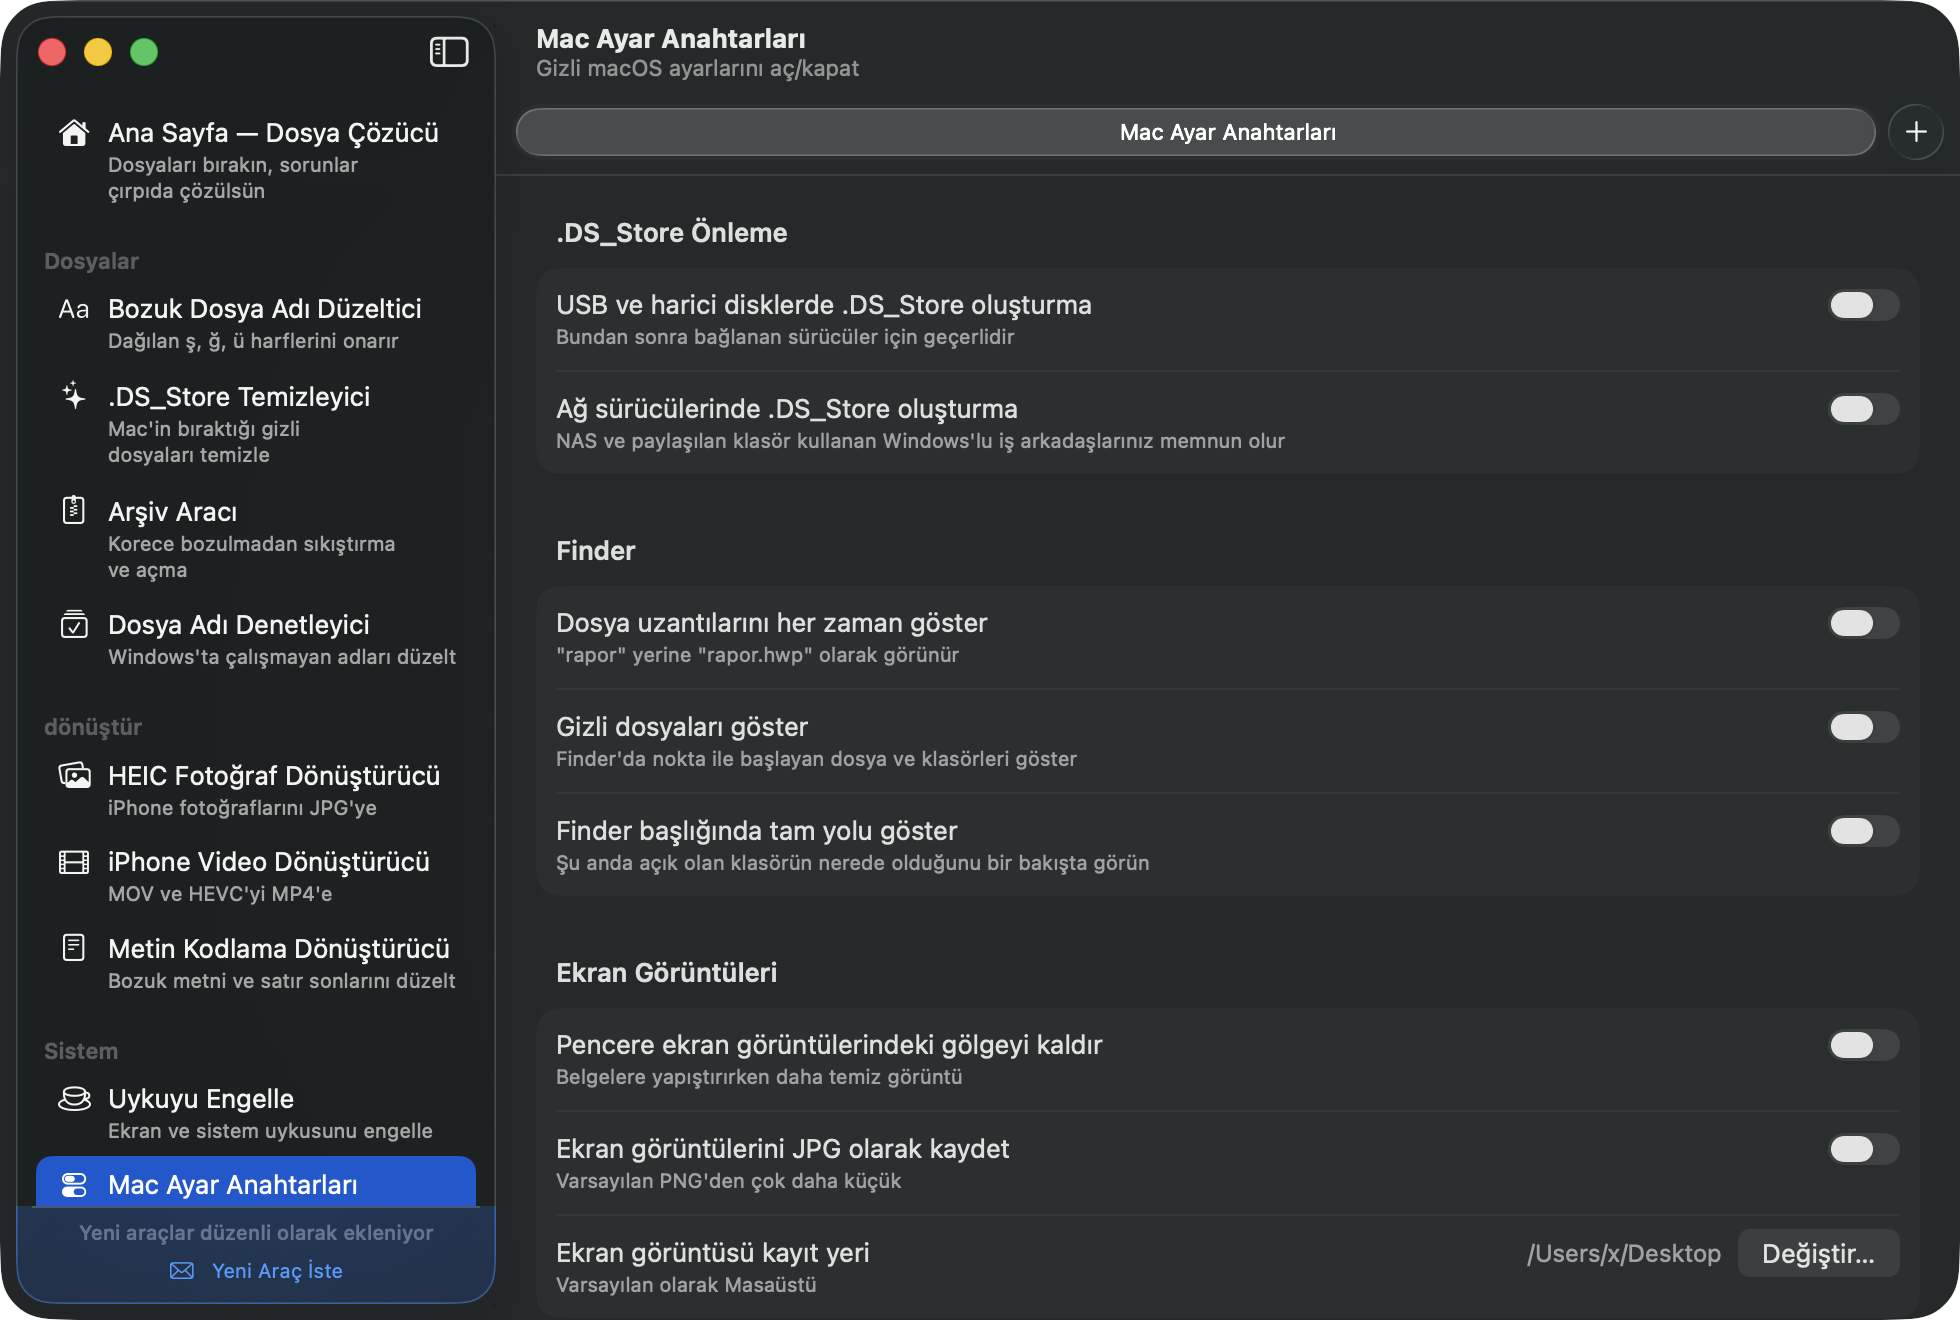The width and height of the screenshot is (1960, 1320).
Task: Click the Dosya Adı Denetleyici checklist icon
Action: point(74,624)
